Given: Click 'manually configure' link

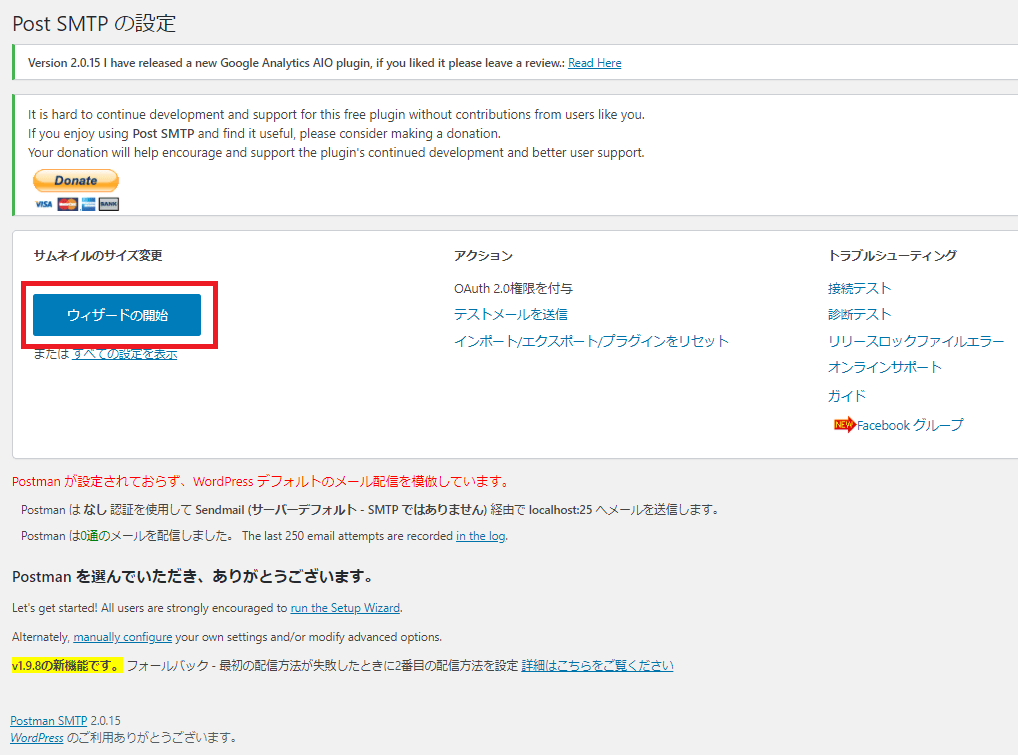Looking at the screenshot, I should tap(123, 637).
